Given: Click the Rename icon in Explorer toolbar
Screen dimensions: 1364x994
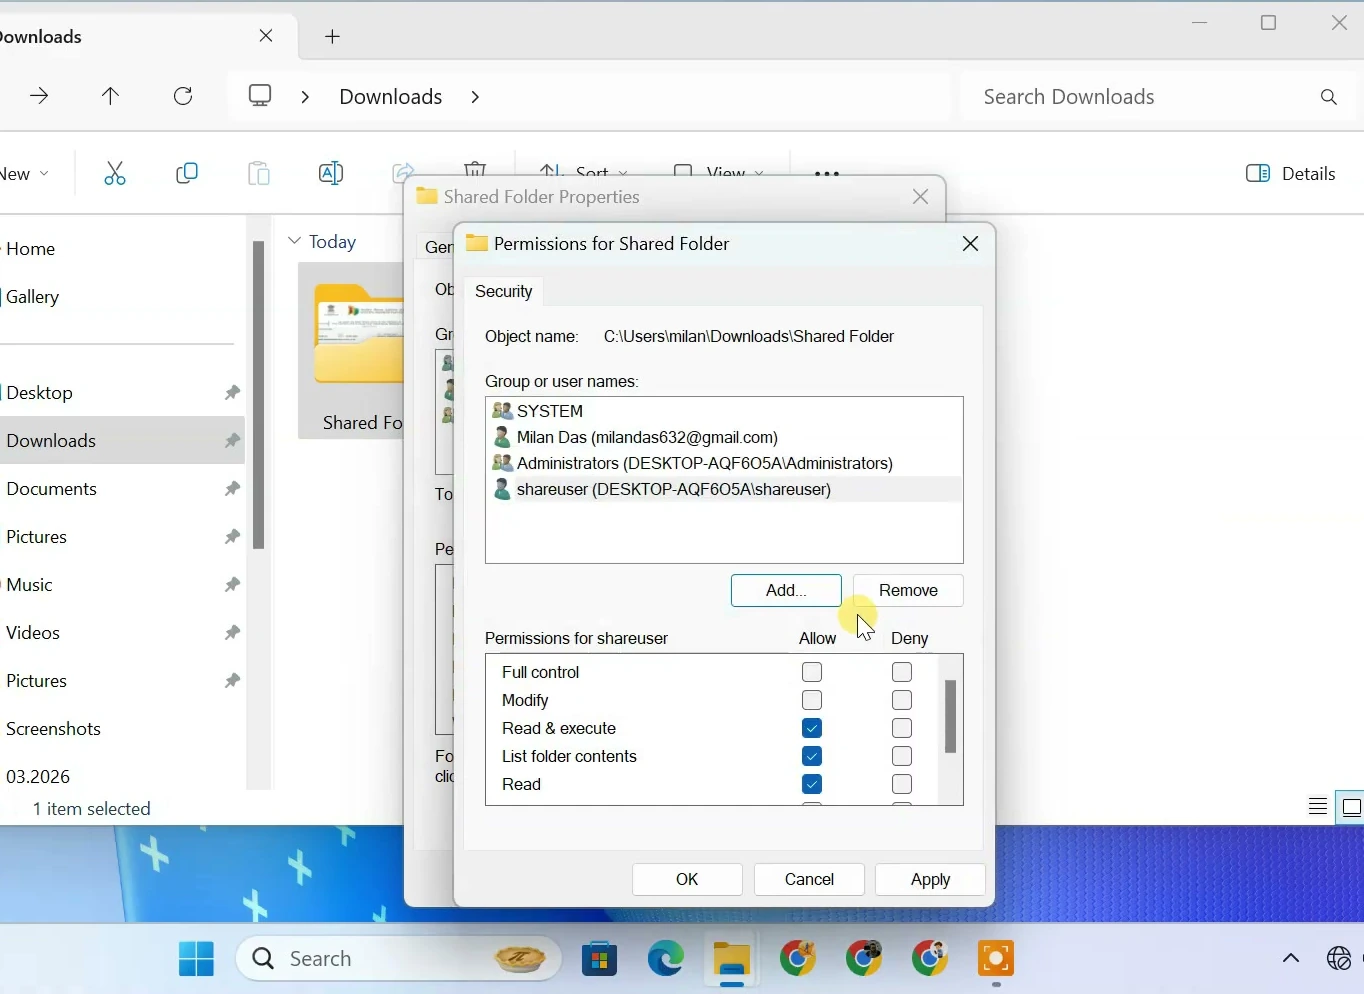Looking at the screenshot, I should point(331,174).
